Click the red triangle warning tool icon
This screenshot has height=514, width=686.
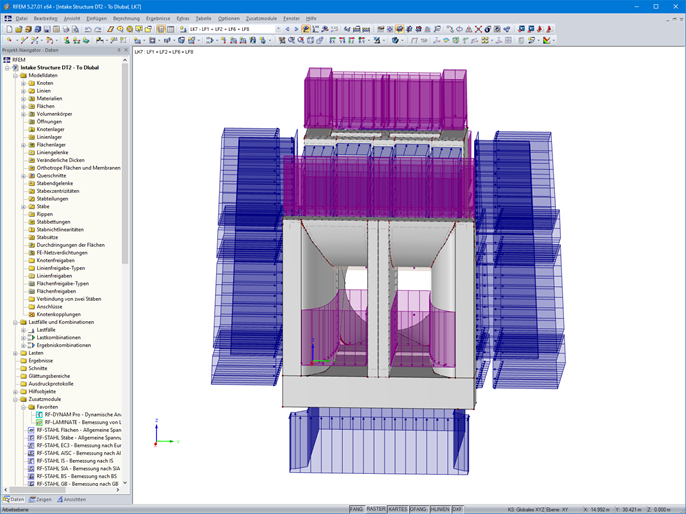tap(469, 29)
